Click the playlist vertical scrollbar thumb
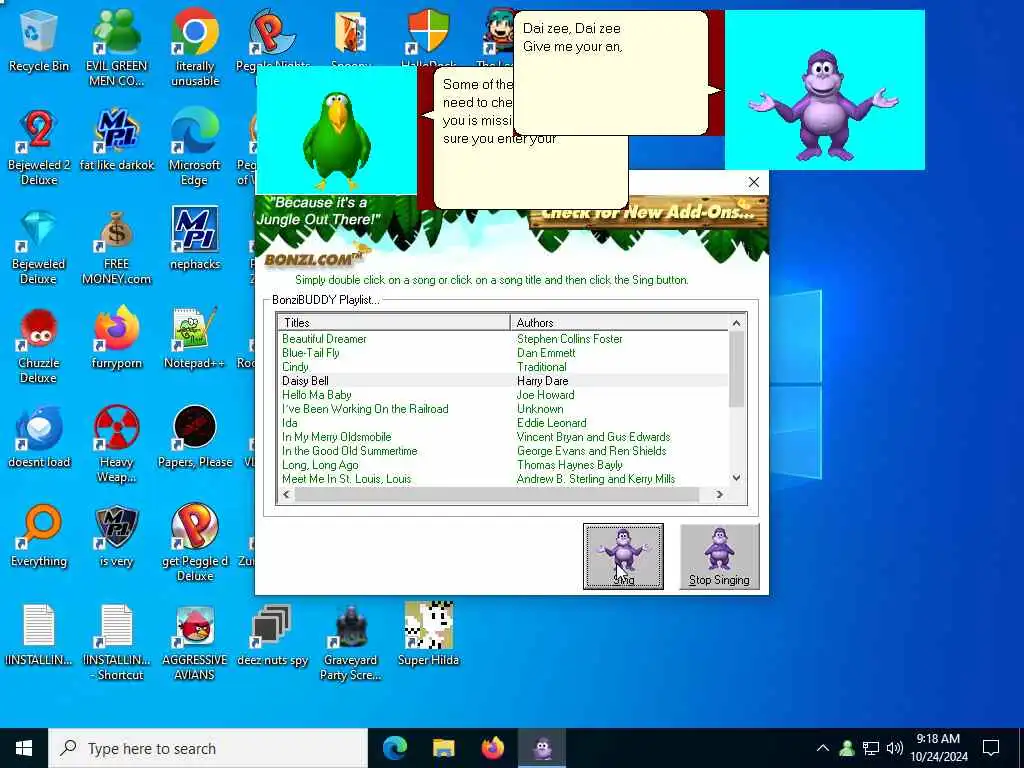 (x=737, y=369)
